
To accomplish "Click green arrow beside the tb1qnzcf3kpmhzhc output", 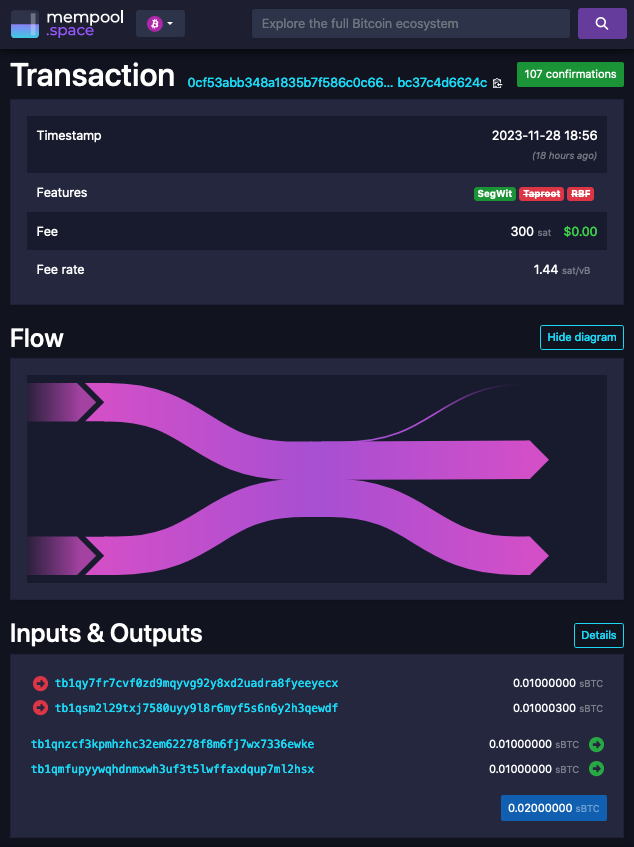I will pos(596,744).
